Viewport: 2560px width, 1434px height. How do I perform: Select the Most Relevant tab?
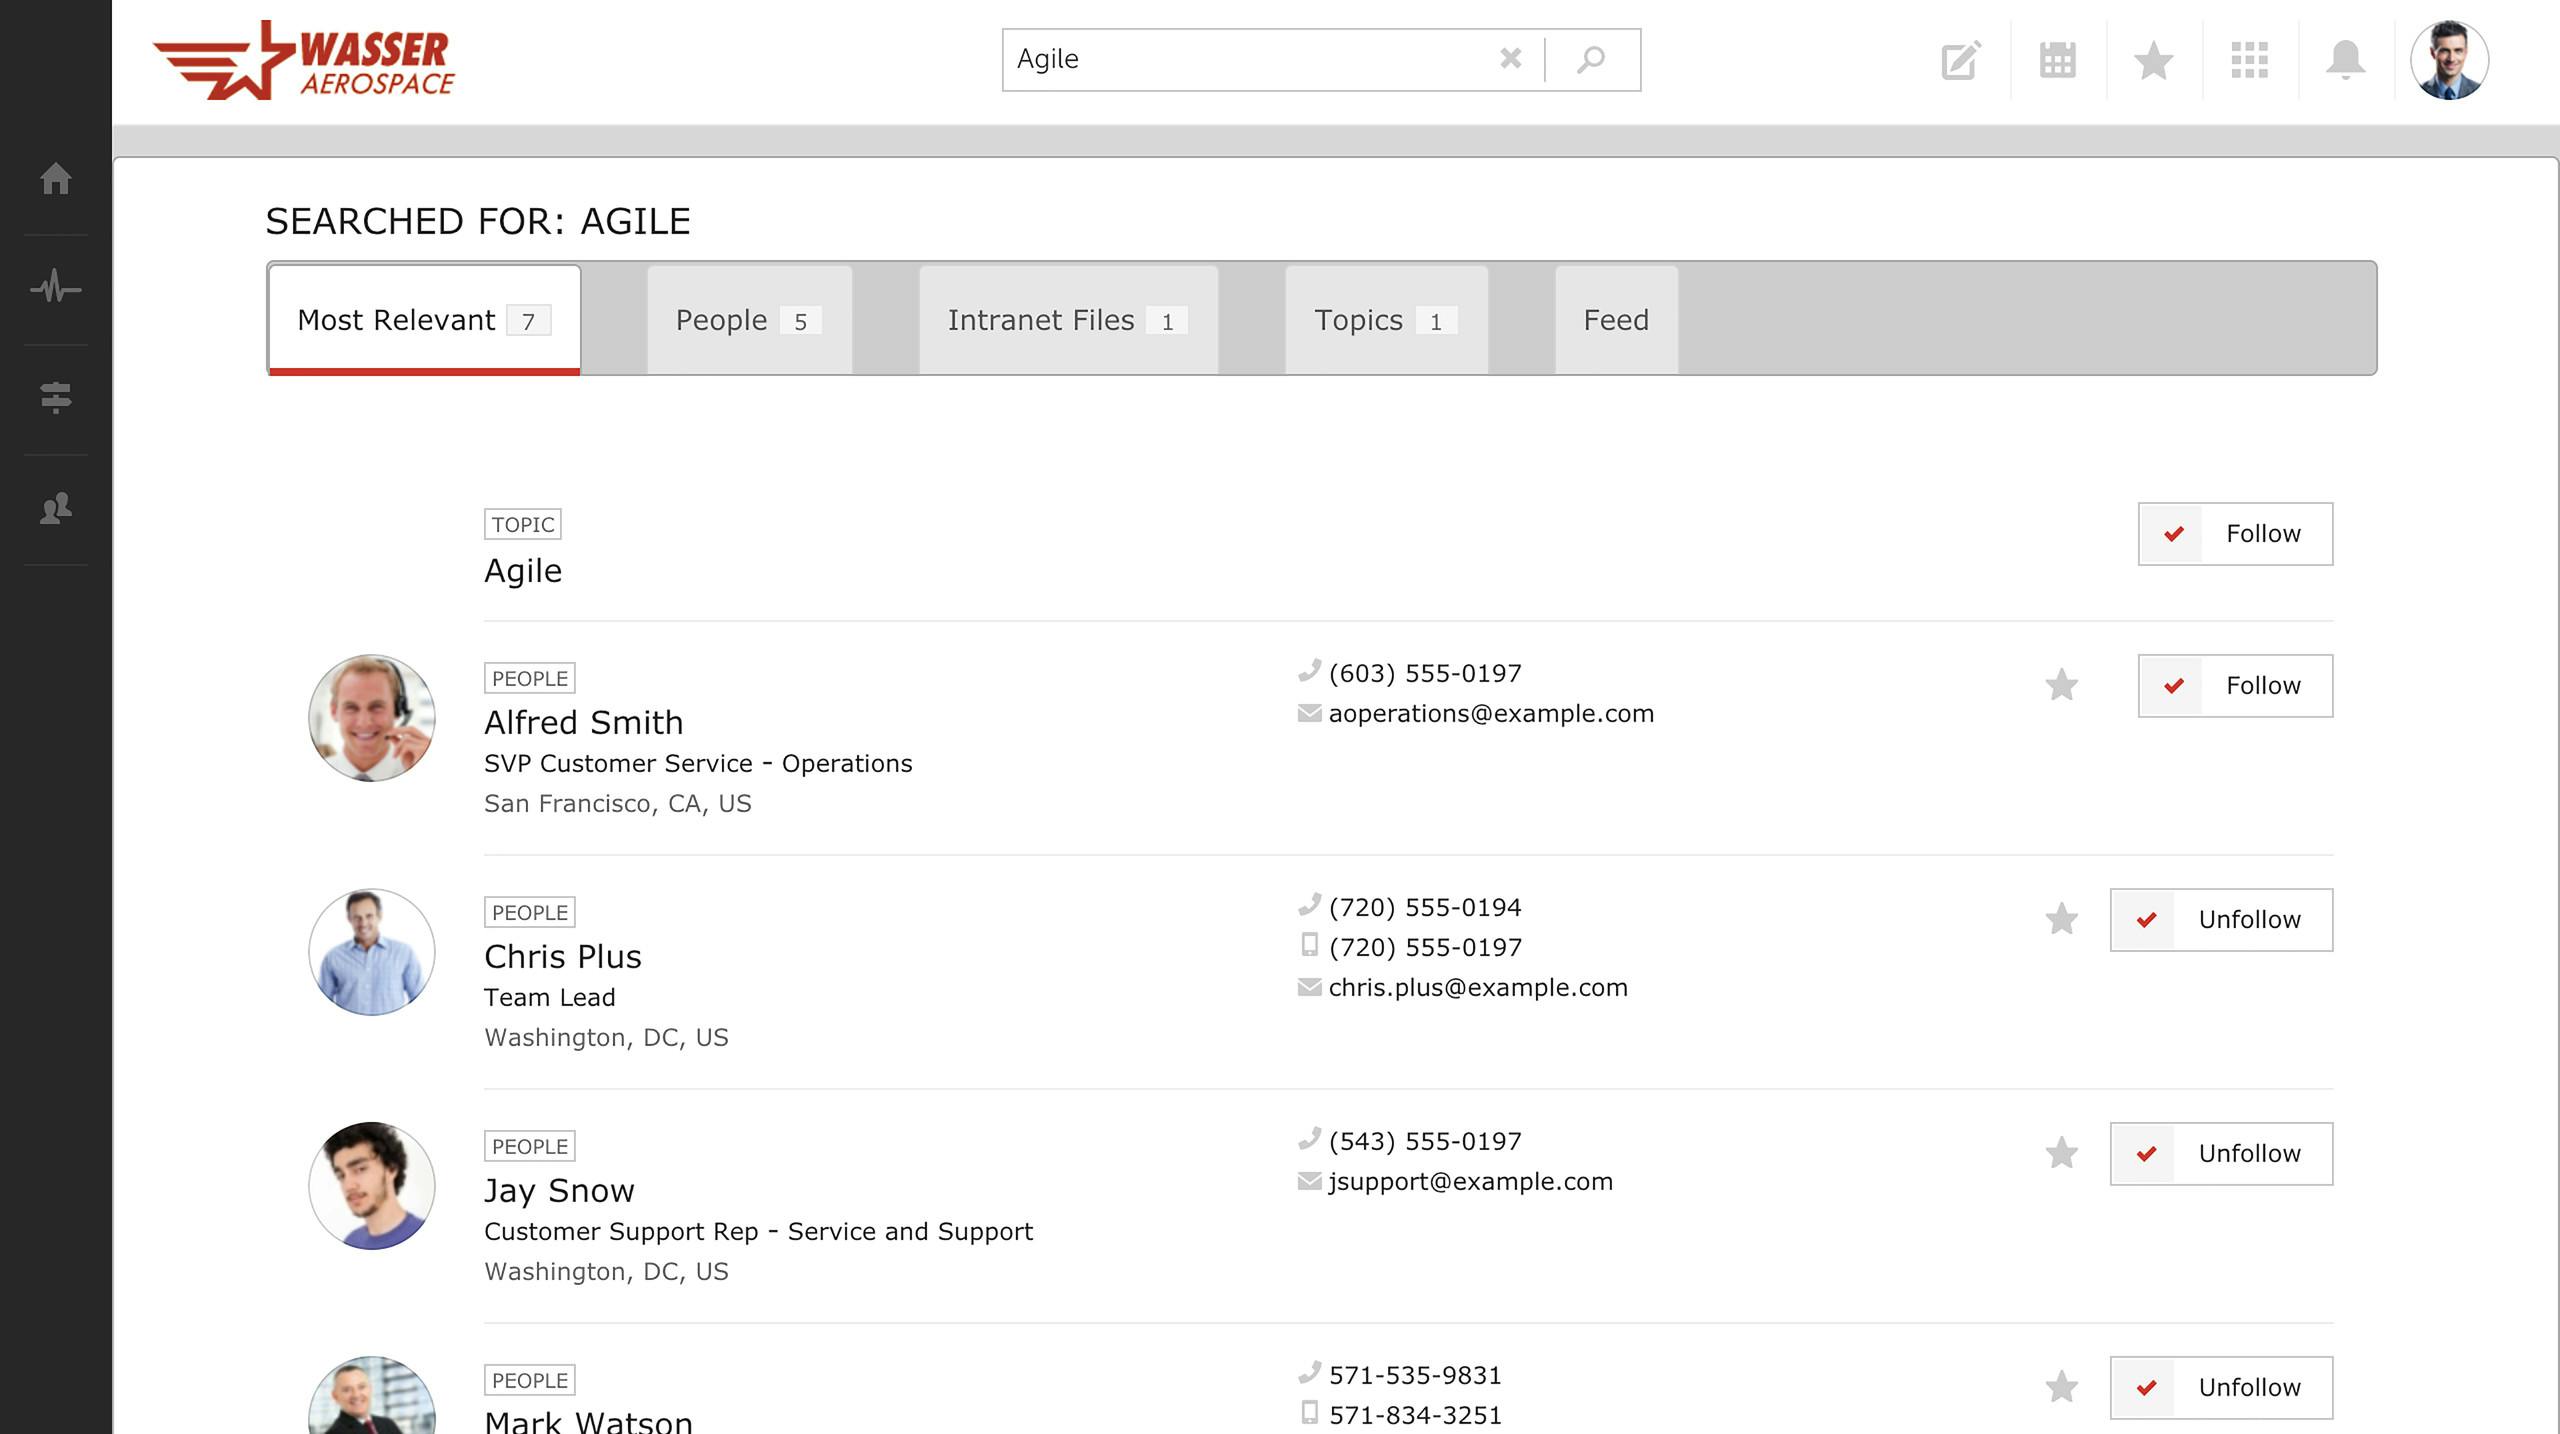[x=422, y=320]
